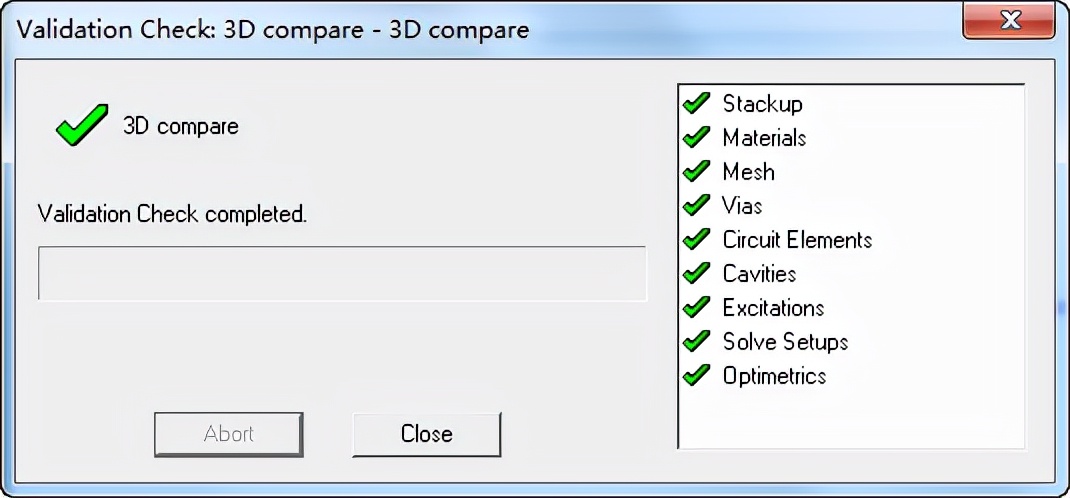Click the green checkmark beside Vias
This screenshot has height=498, width=1070.
(x=696, y=205)
